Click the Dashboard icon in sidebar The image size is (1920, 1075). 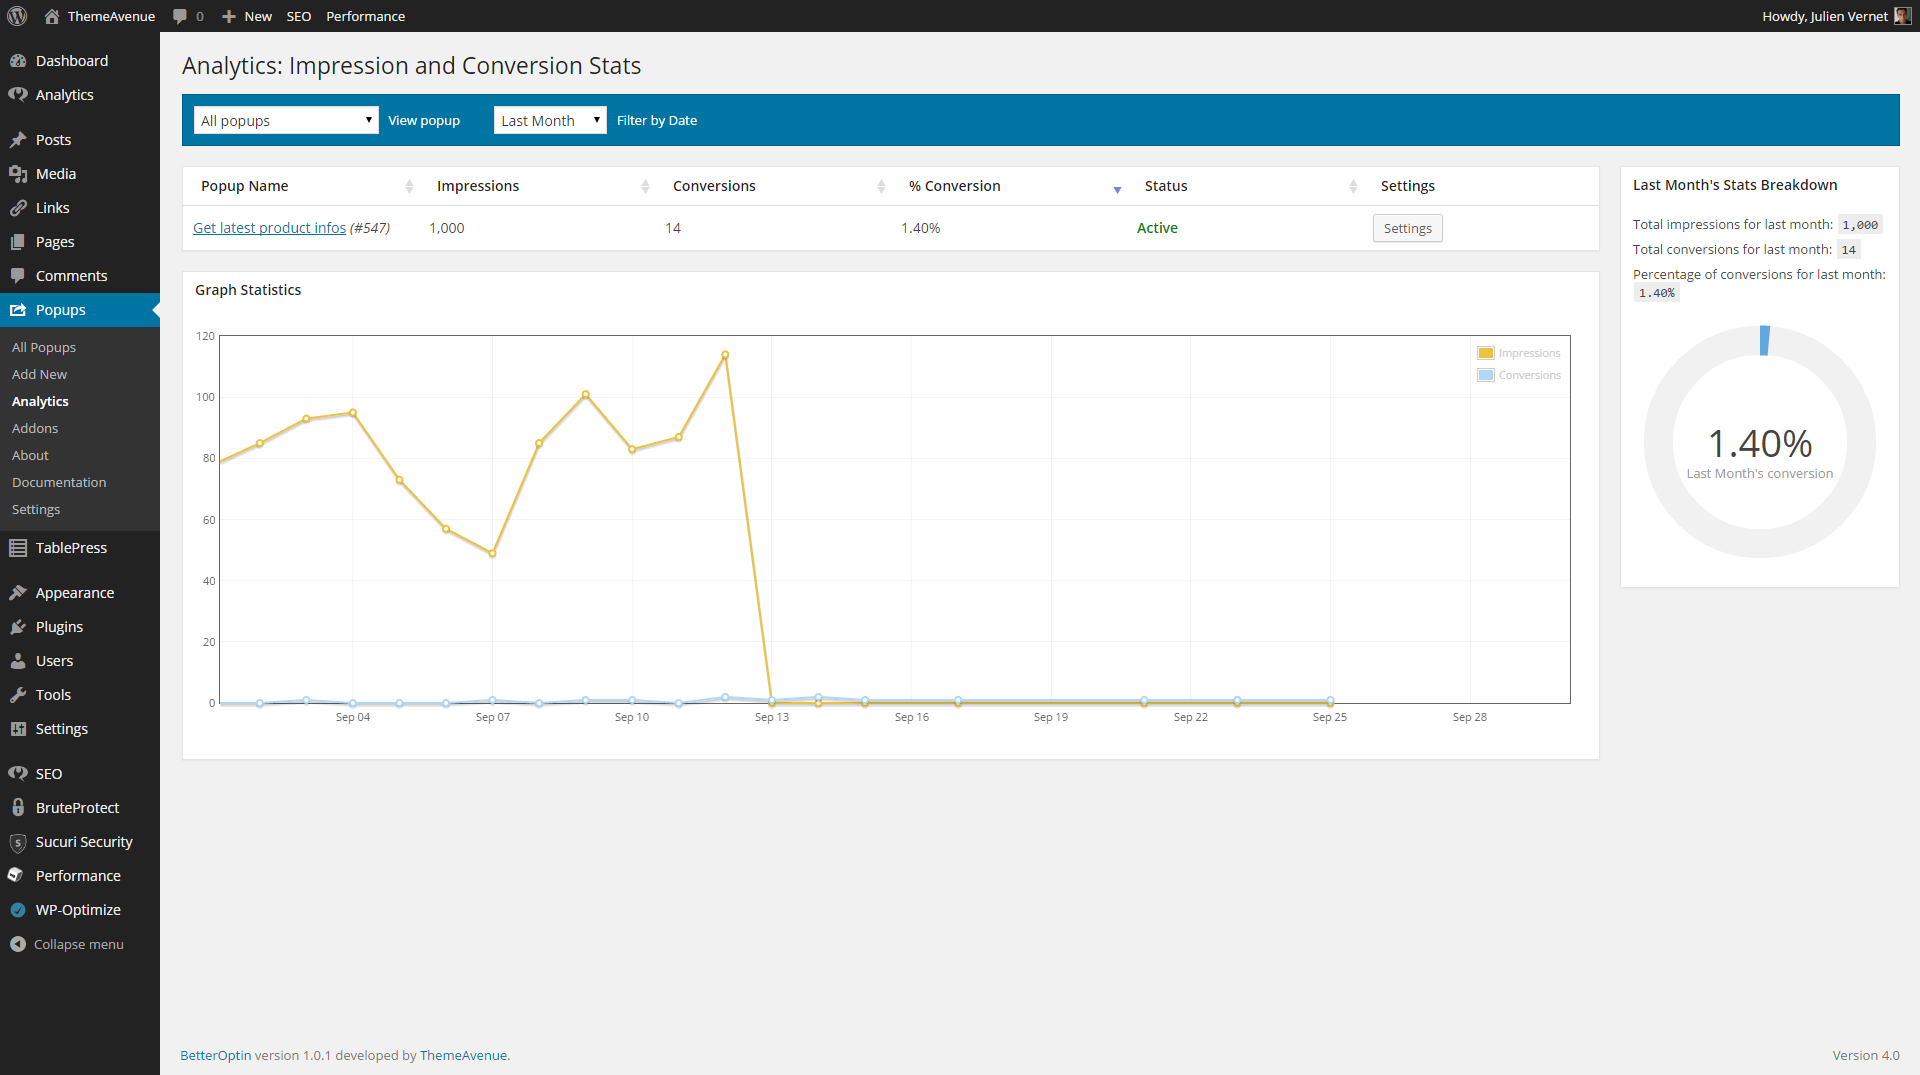pos(18,61)
